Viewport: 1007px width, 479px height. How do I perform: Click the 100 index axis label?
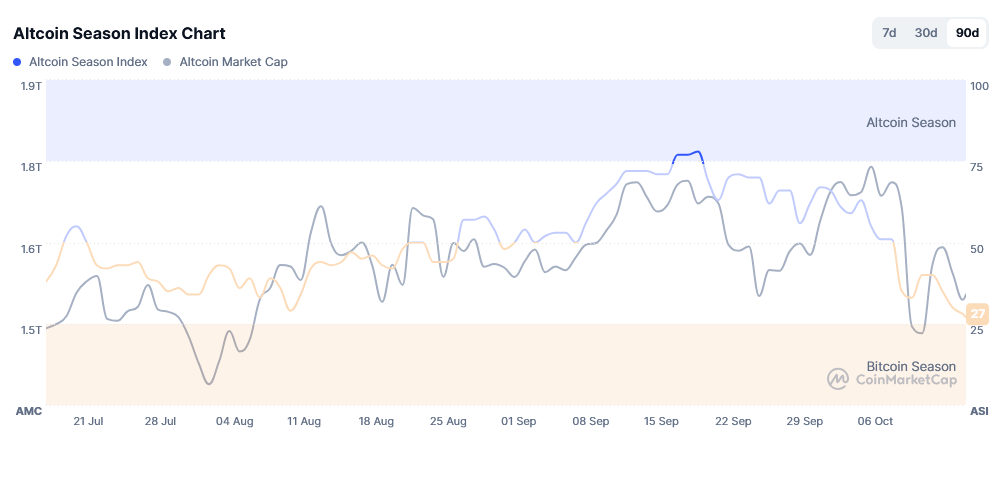(980, 86)
